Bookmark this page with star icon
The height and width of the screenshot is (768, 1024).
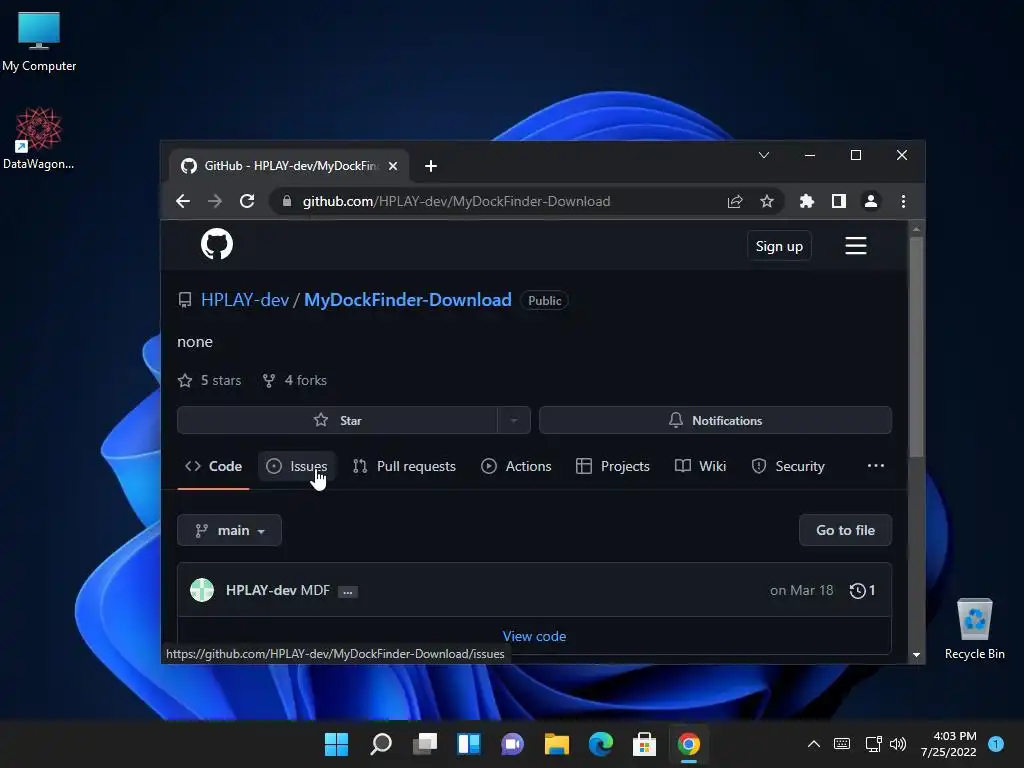[x=767, y=201]
